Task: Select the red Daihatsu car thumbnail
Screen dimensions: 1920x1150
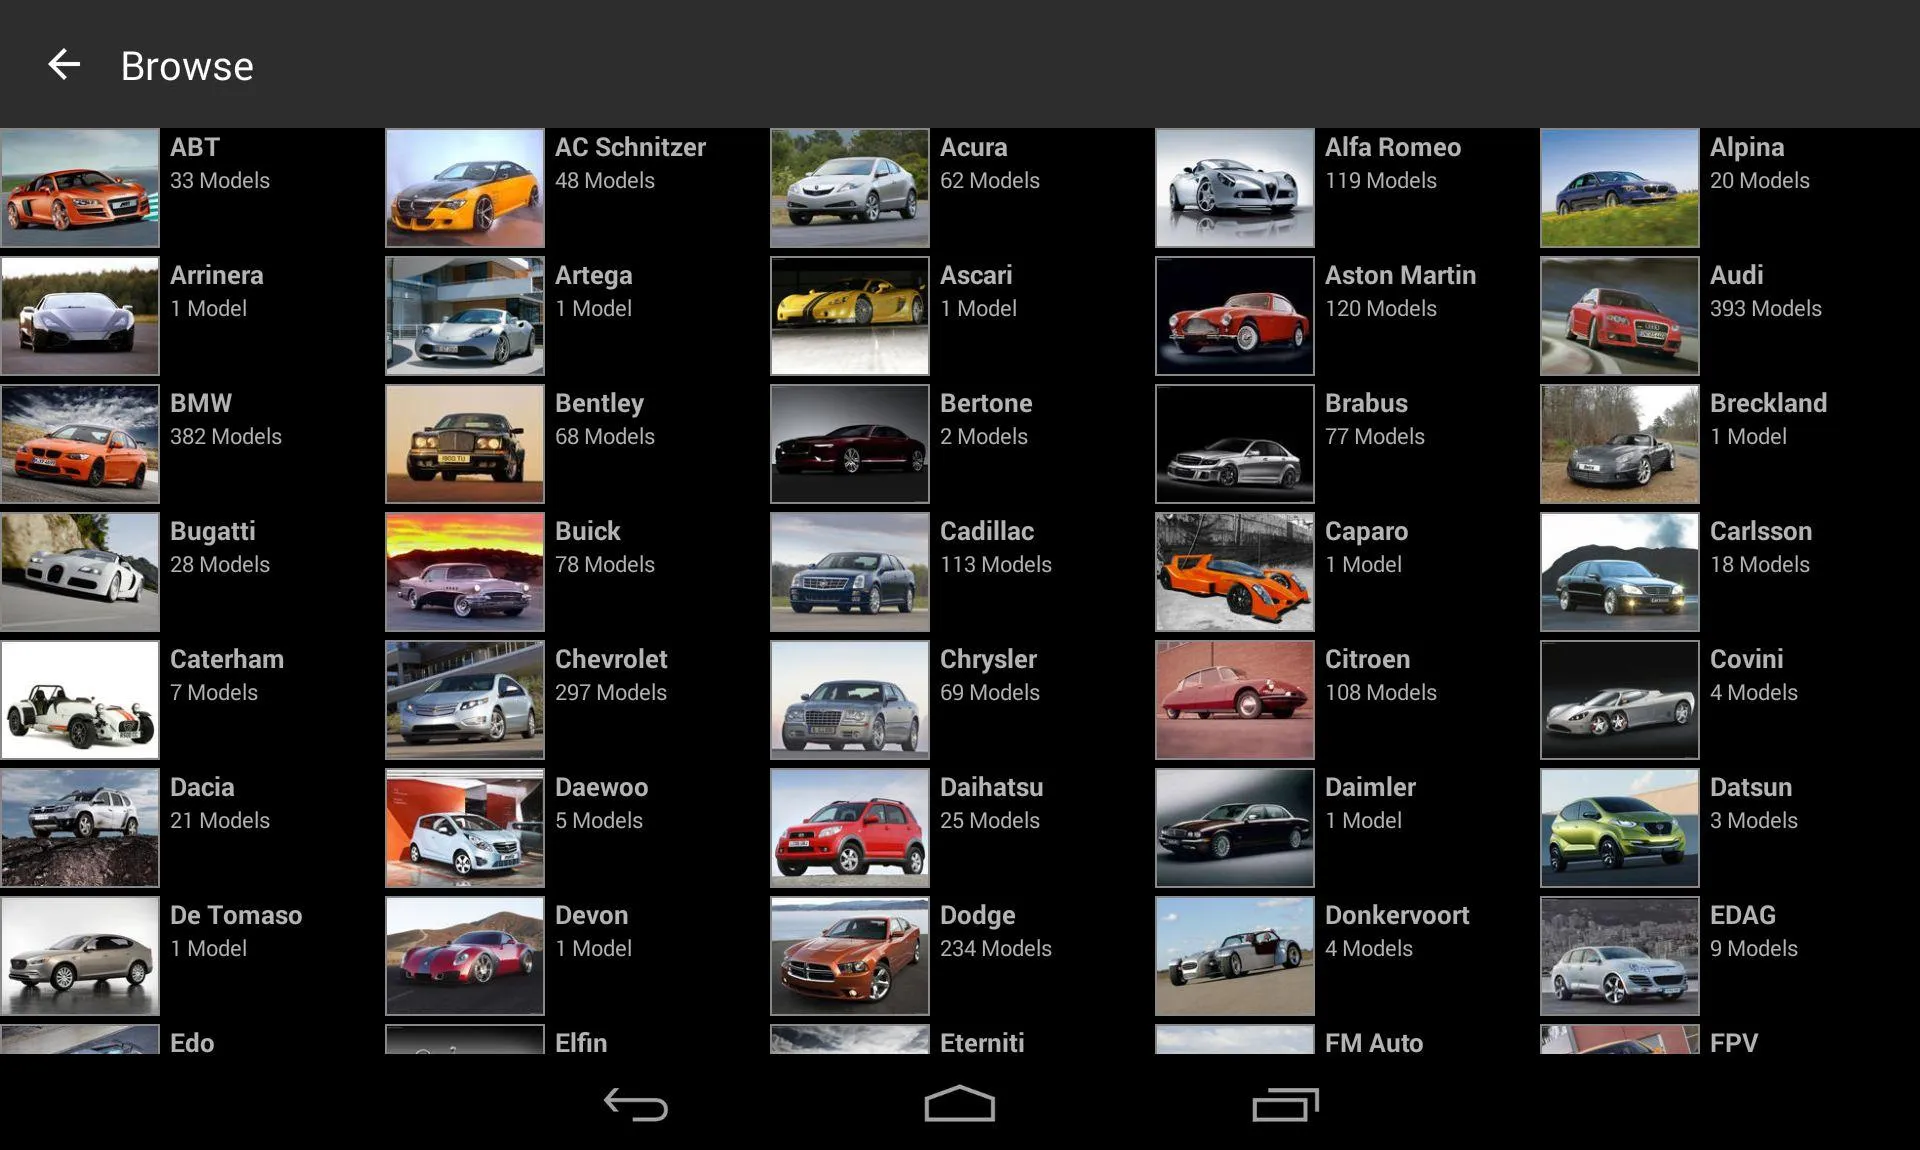Action: click(x=850, y=828)
